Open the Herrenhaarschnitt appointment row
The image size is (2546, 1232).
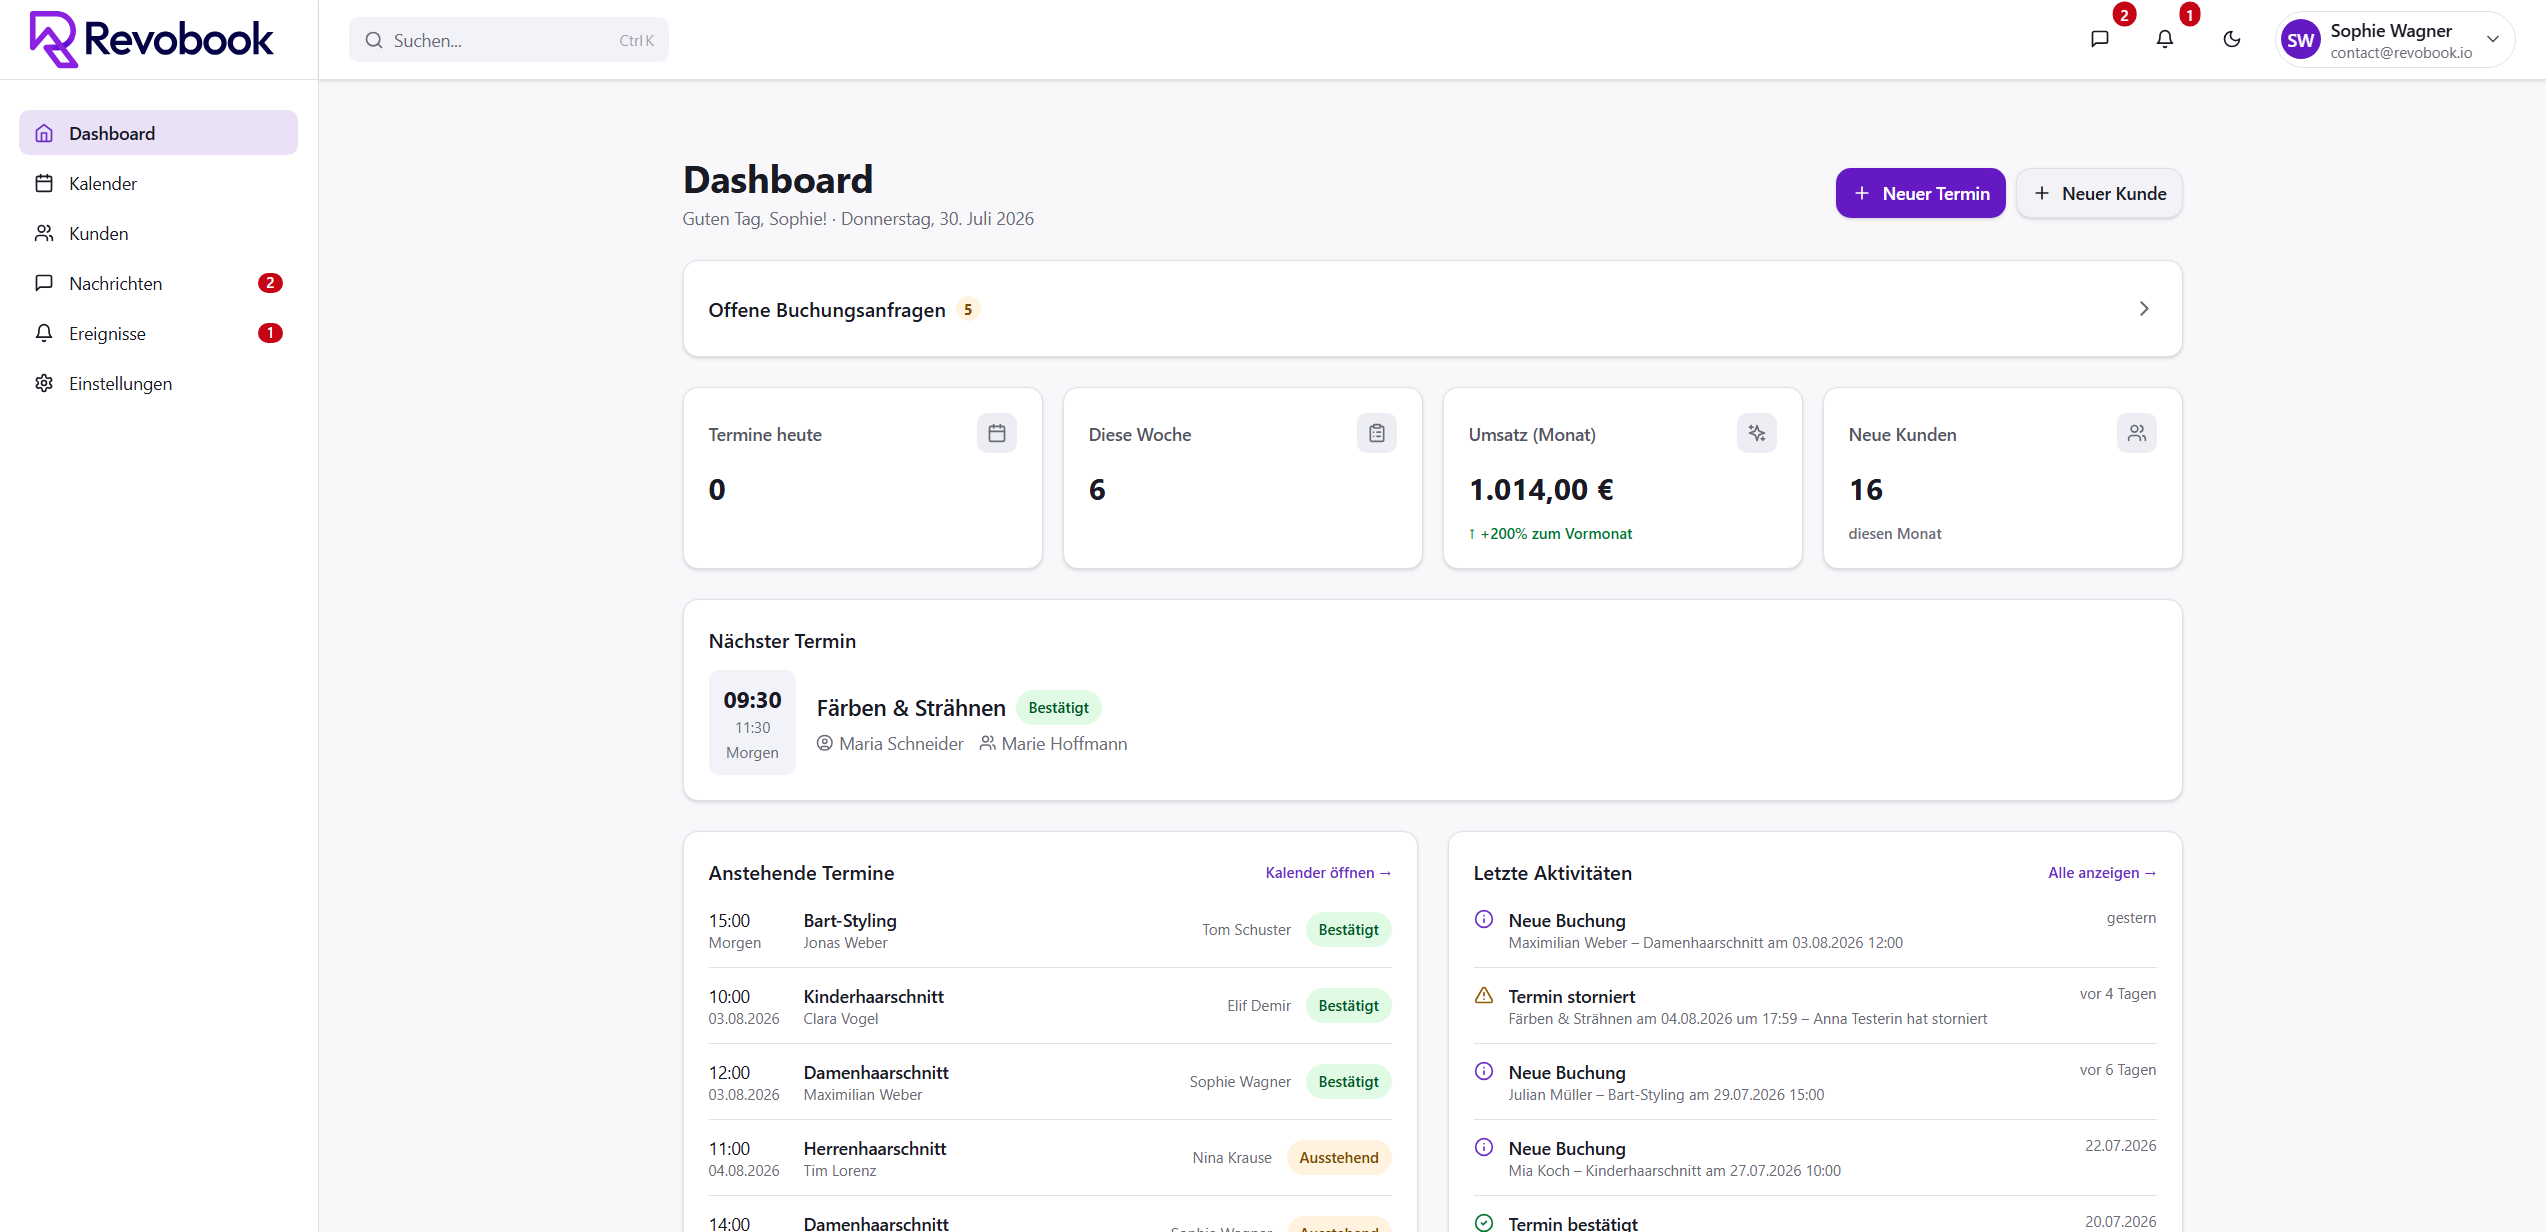point(1050,1158)
